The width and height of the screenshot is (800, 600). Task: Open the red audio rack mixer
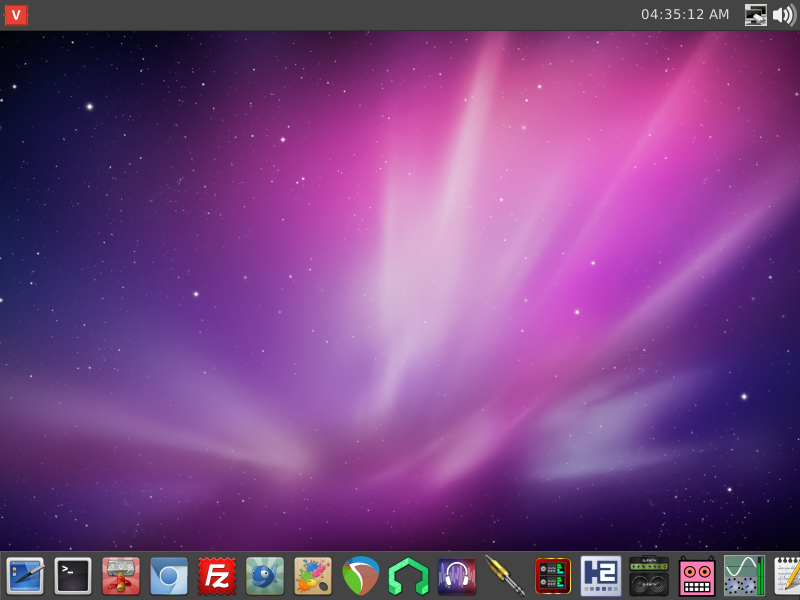(x=553, y=576)
